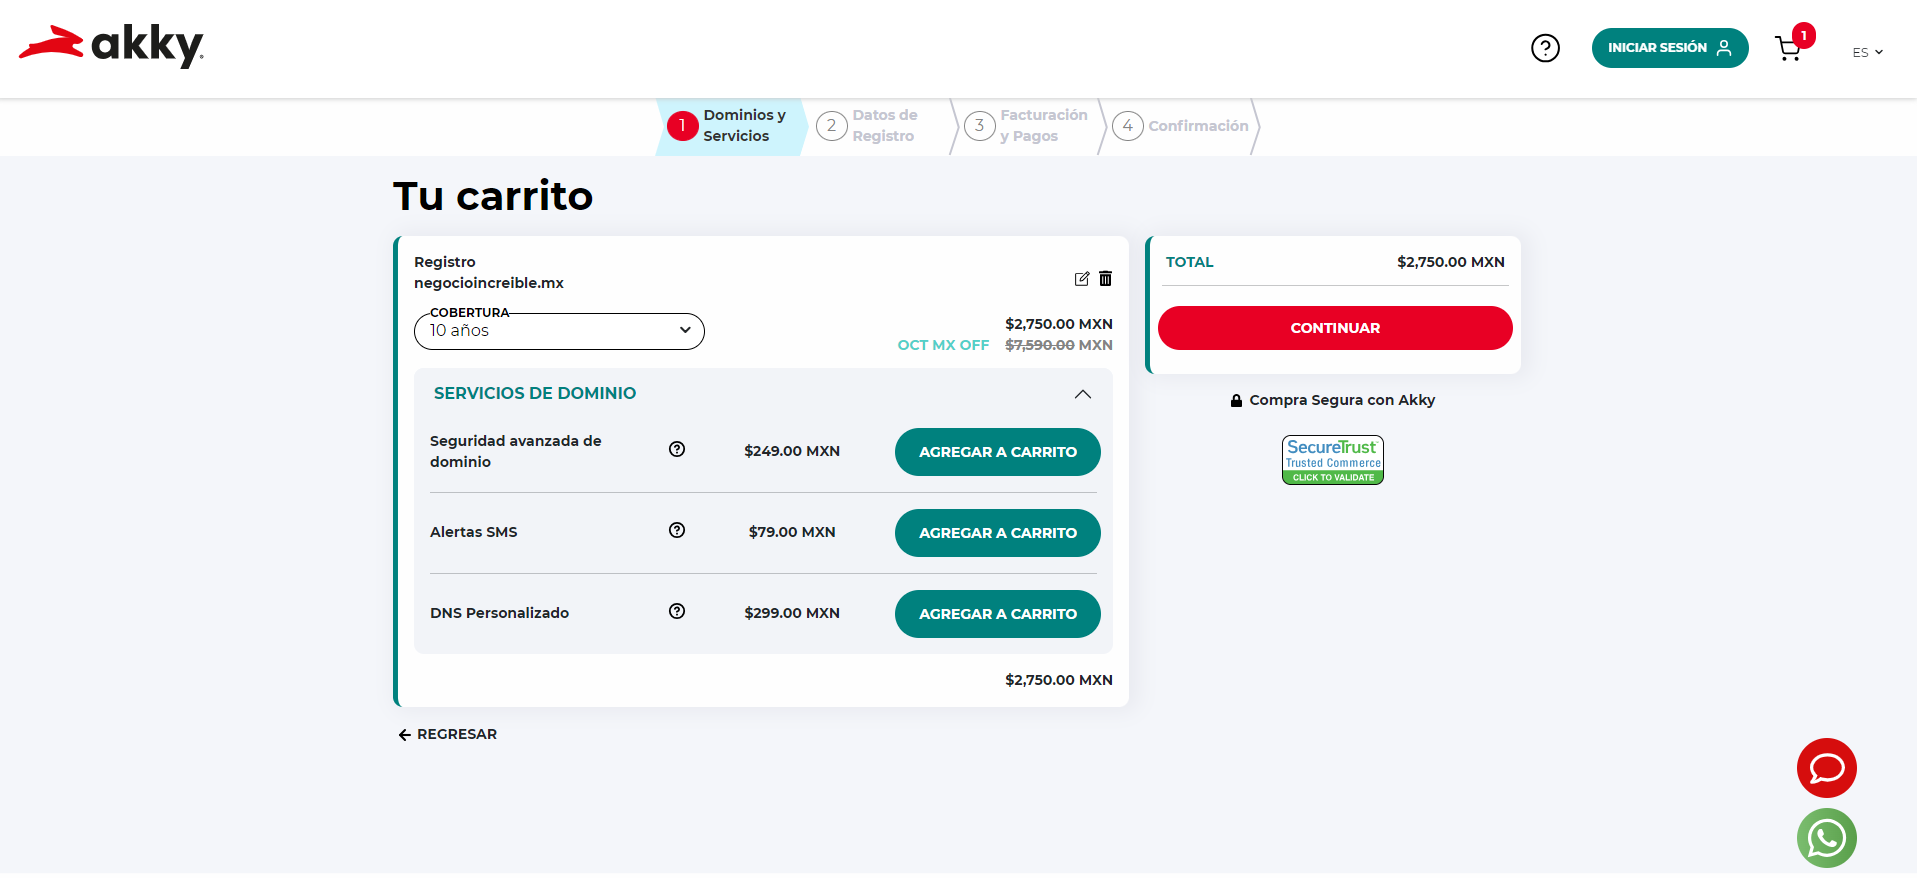This screenshot has width=1917, height=878.
Task: Validate the SecureTrust Trusted Commerce badge
Action: 1332,460
